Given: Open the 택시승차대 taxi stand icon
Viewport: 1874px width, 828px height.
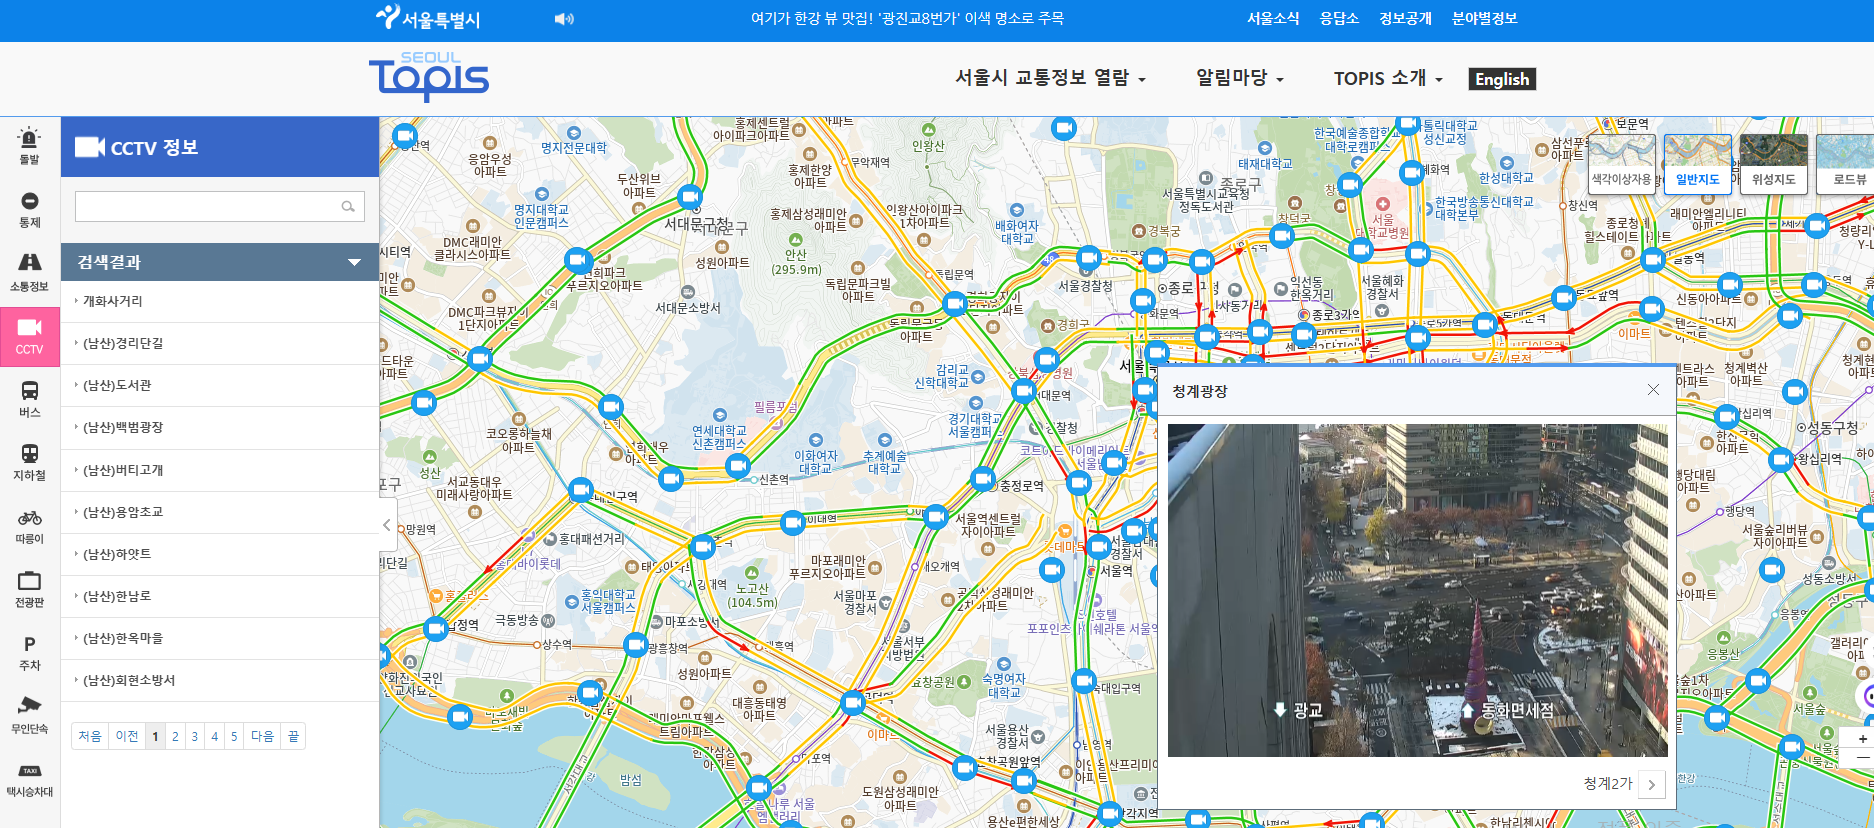Looking at the screenshot, I should click(x=29, y=780).
